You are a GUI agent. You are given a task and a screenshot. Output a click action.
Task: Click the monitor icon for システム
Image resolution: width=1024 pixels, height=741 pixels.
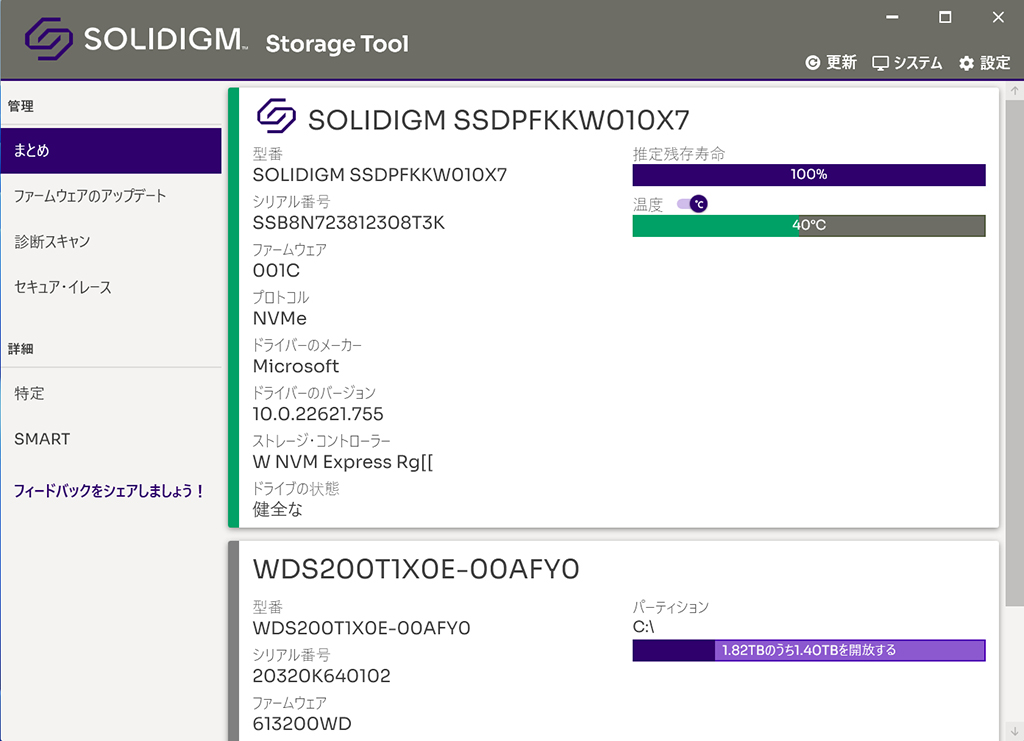coord(880,63)
